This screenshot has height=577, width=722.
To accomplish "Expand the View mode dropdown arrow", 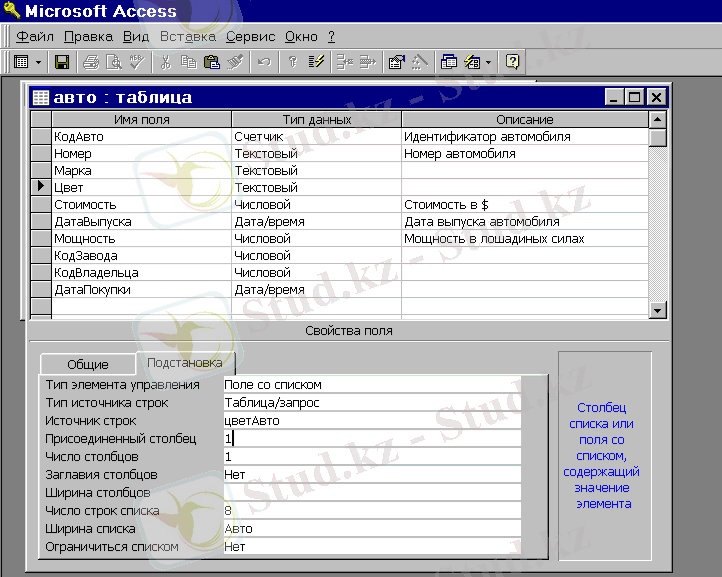I will tap(39, 62).
